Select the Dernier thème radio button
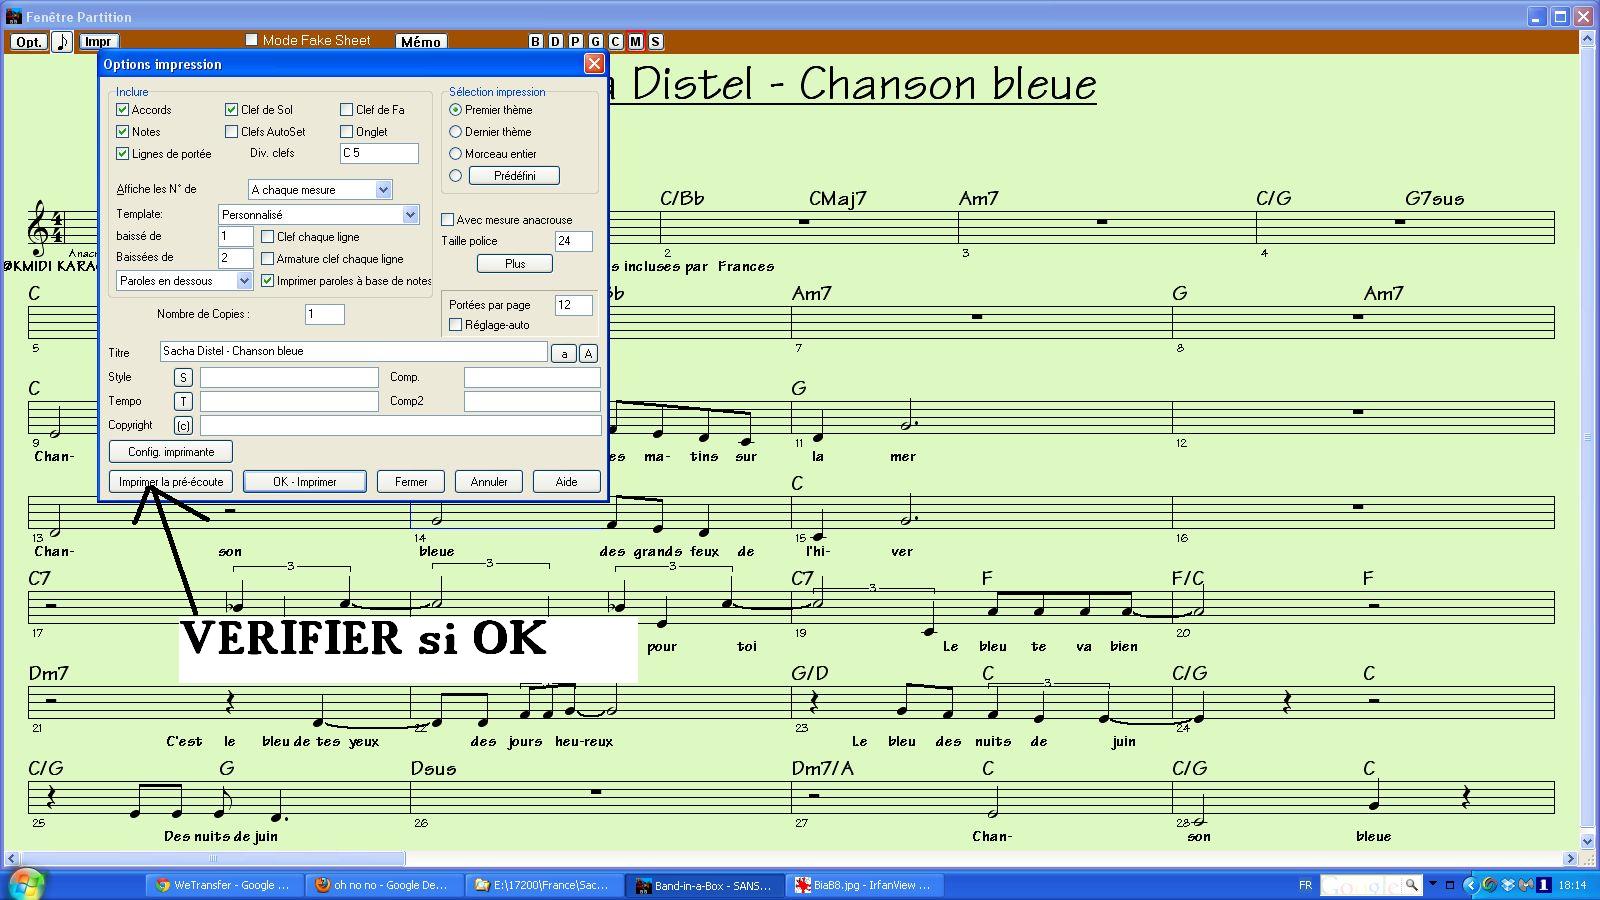The image size is (1600, 900). pos(455,132)
